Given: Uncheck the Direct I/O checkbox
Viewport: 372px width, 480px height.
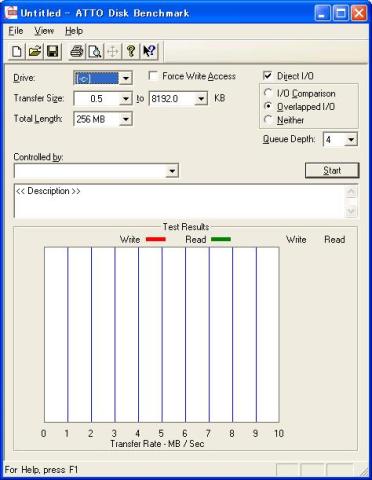Looking at the screenshot, I should (x=267, y=76).
